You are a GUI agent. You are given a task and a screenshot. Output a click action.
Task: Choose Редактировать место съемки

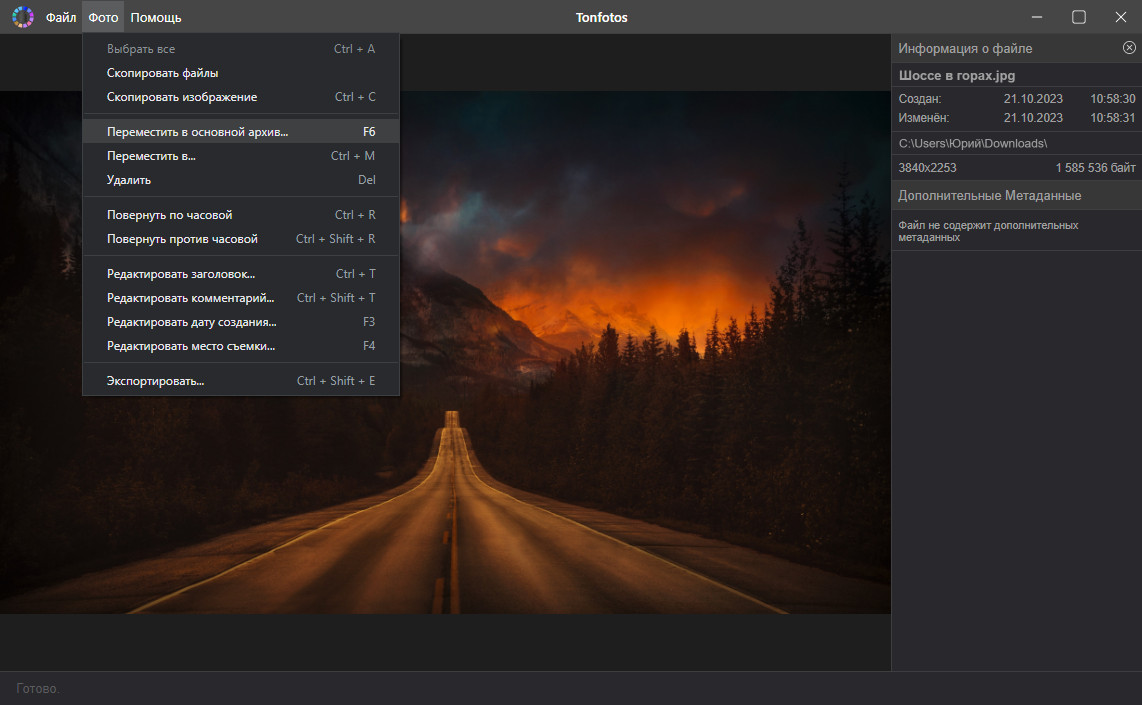coord(191,346)
